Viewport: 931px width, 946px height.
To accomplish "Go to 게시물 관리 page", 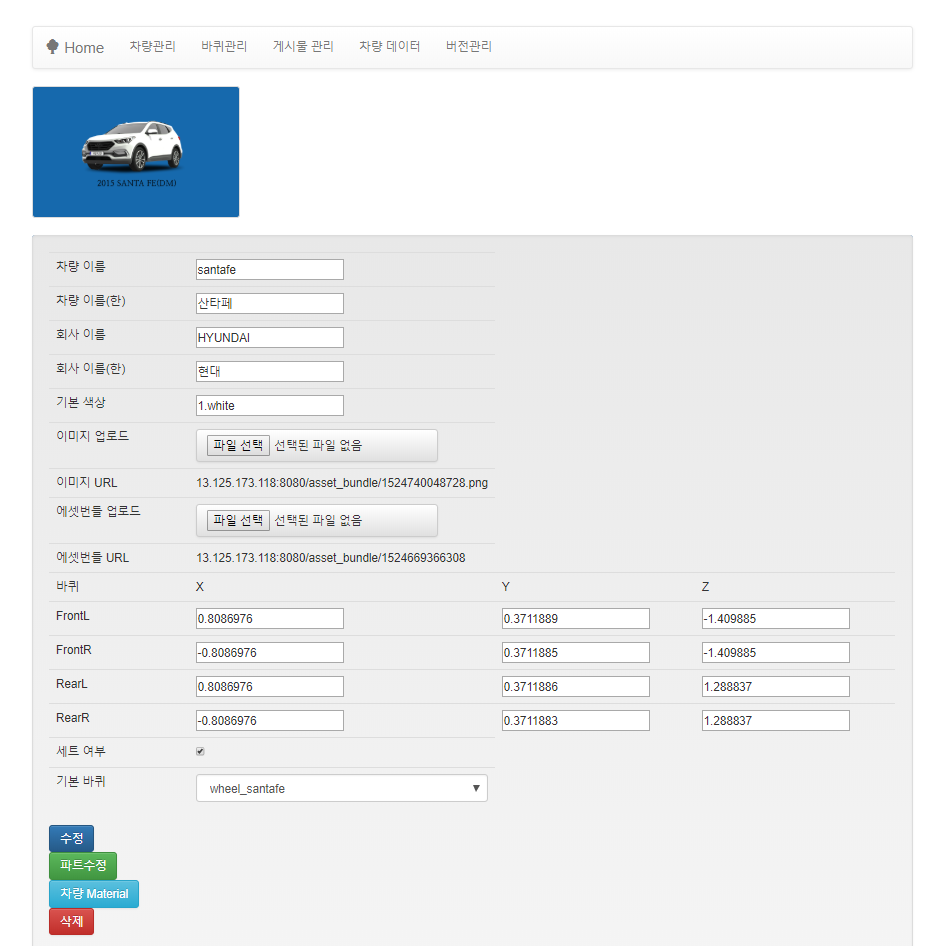I will pyautogui.click(x=303, y=47).
